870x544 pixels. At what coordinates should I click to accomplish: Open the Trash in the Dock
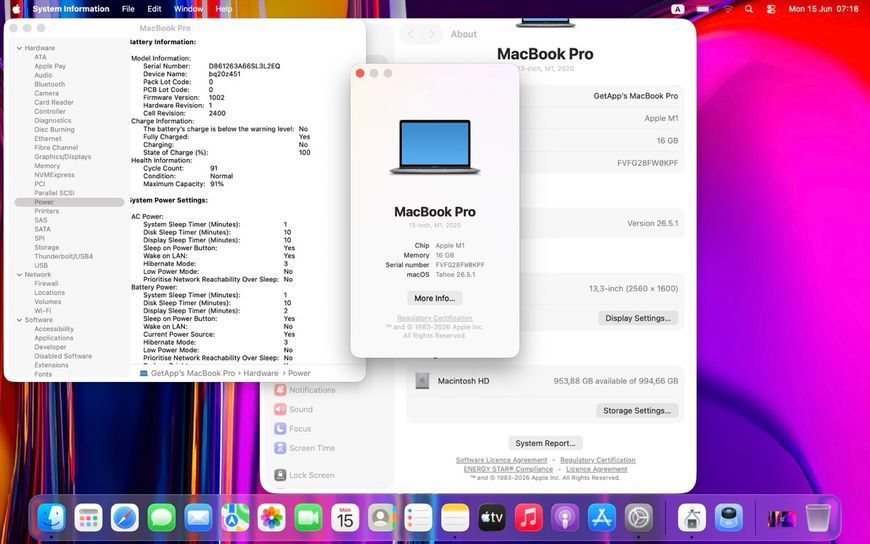pyautogui.click(x=818, y=517)
